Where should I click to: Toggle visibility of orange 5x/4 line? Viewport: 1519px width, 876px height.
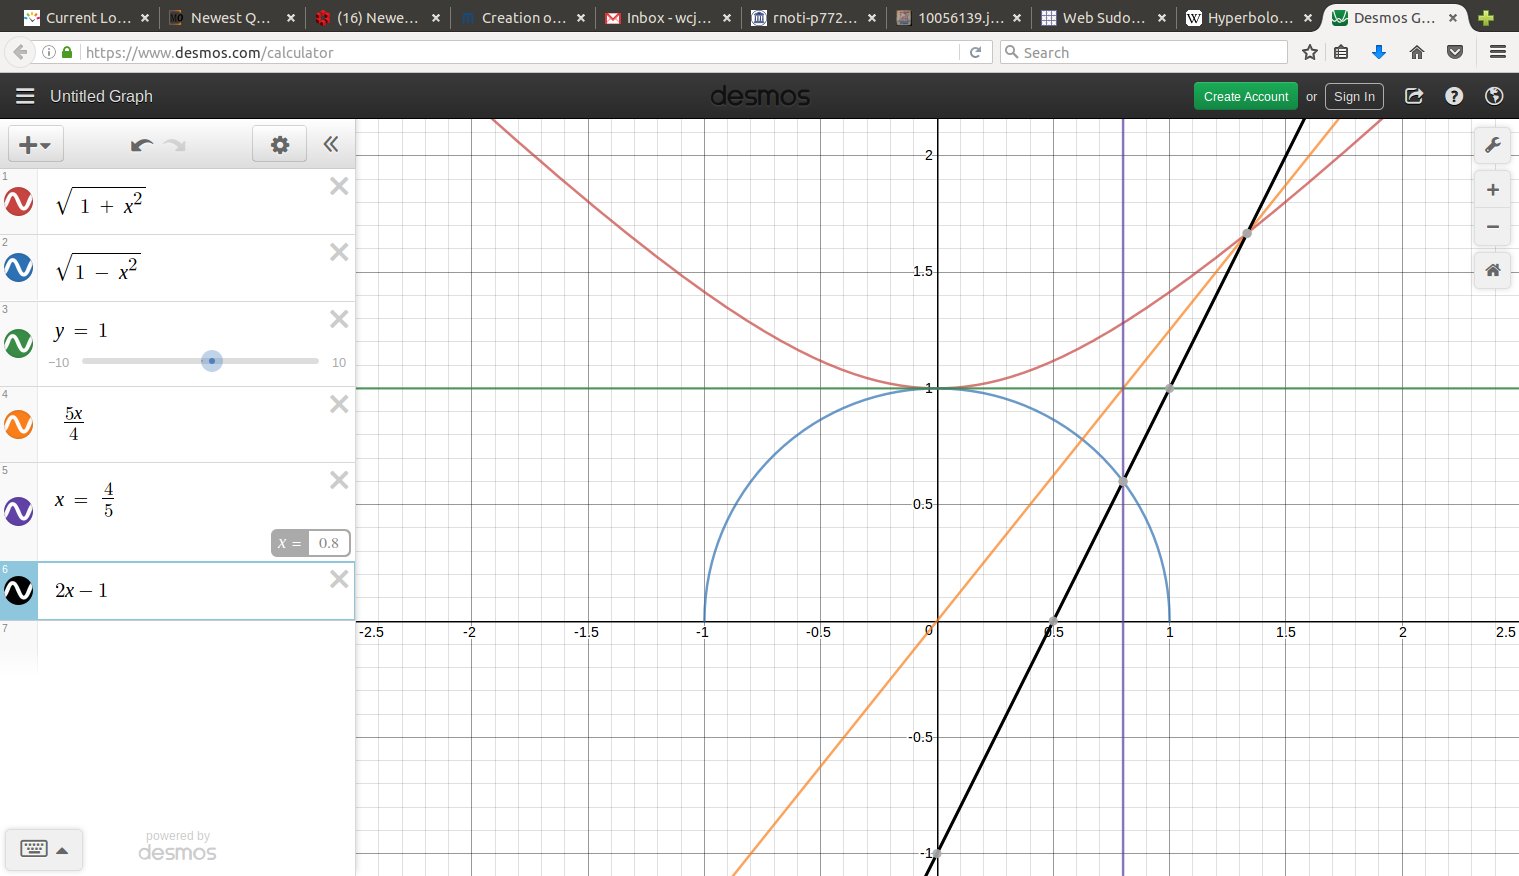point(19,424)
